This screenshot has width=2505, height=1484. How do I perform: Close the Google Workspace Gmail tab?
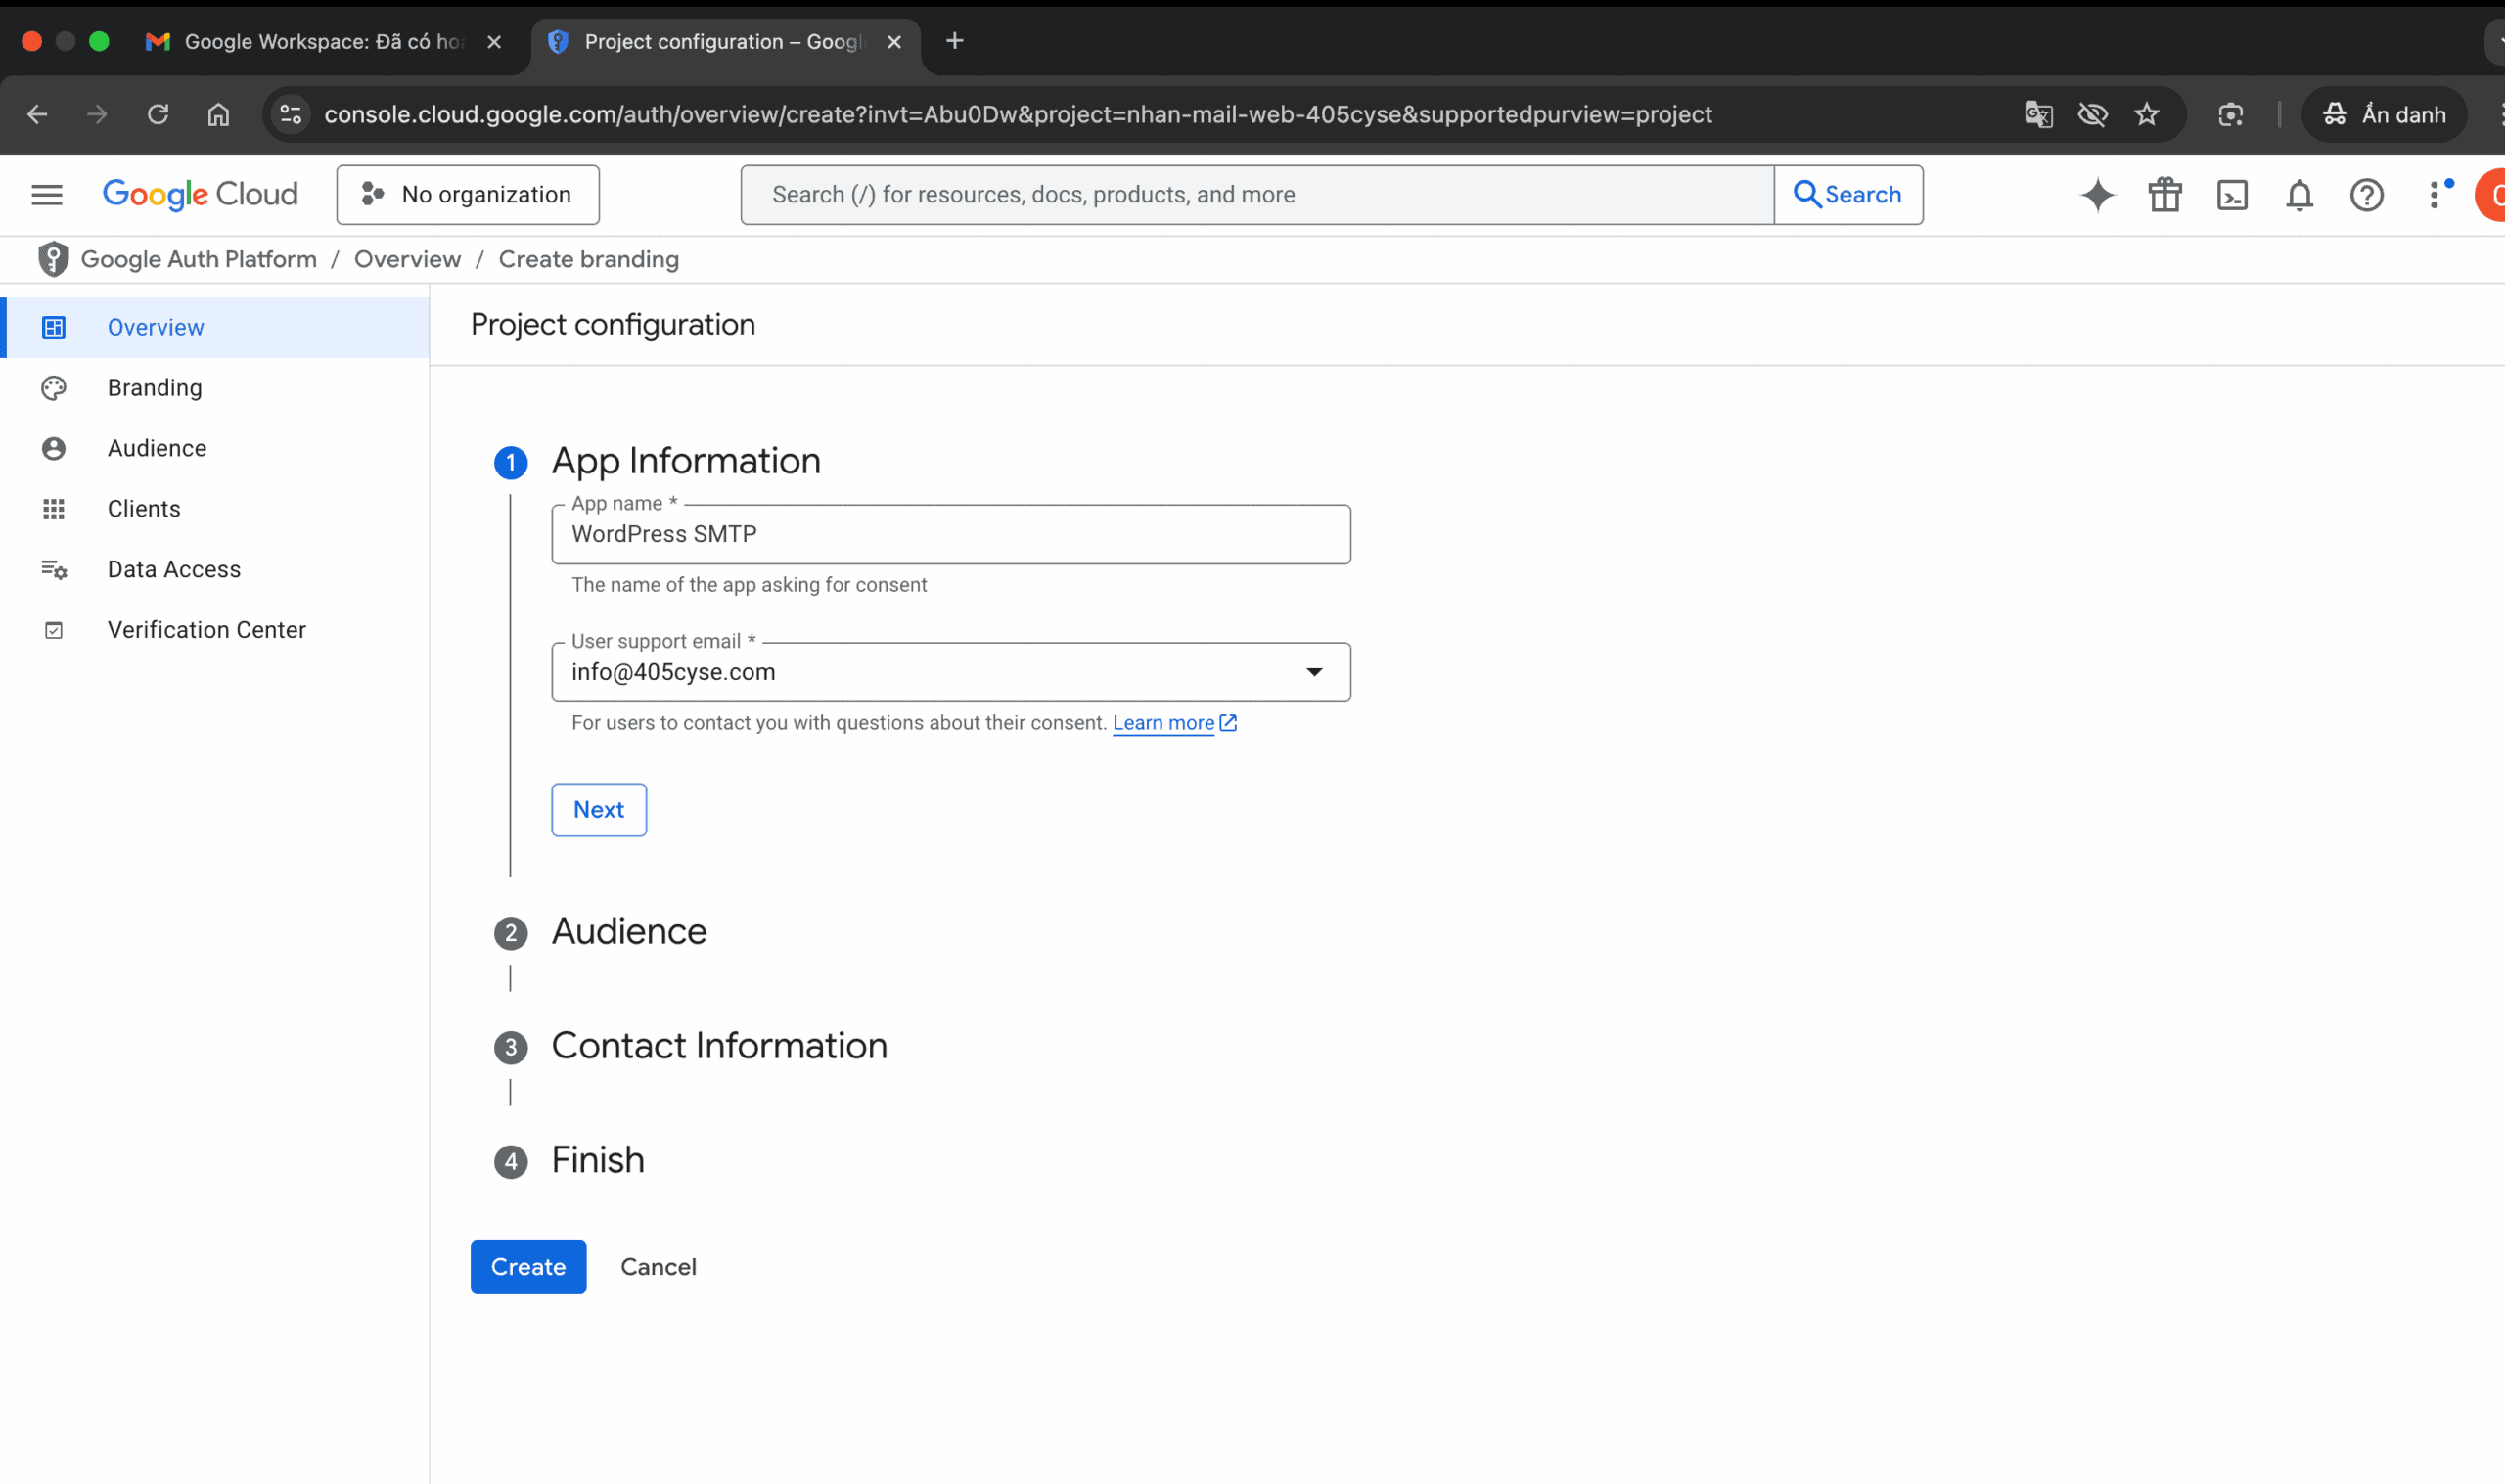494,42
